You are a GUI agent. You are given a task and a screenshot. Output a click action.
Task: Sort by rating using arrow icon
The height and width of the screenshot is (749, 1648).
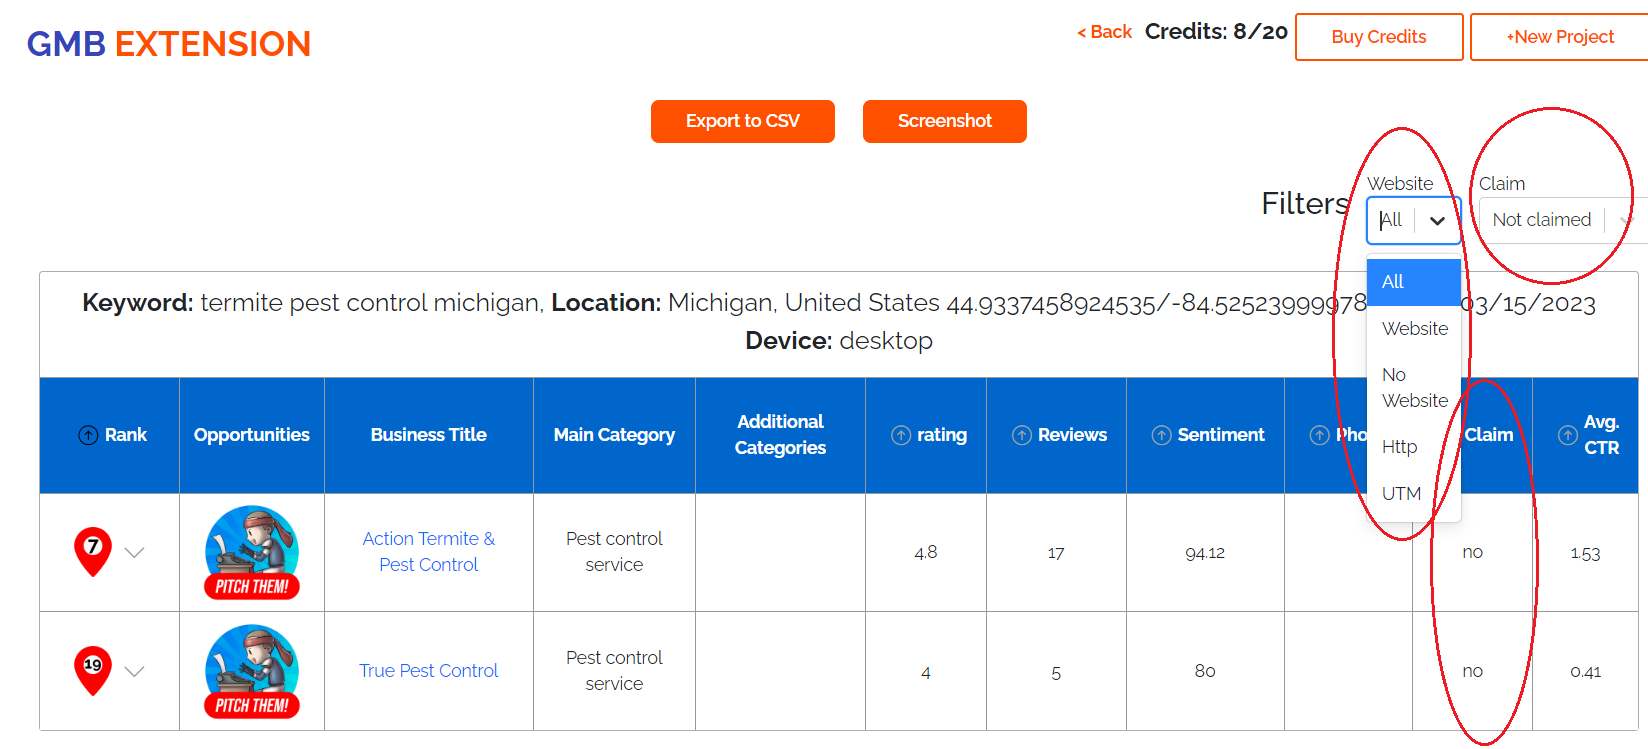tap(901, 435)
